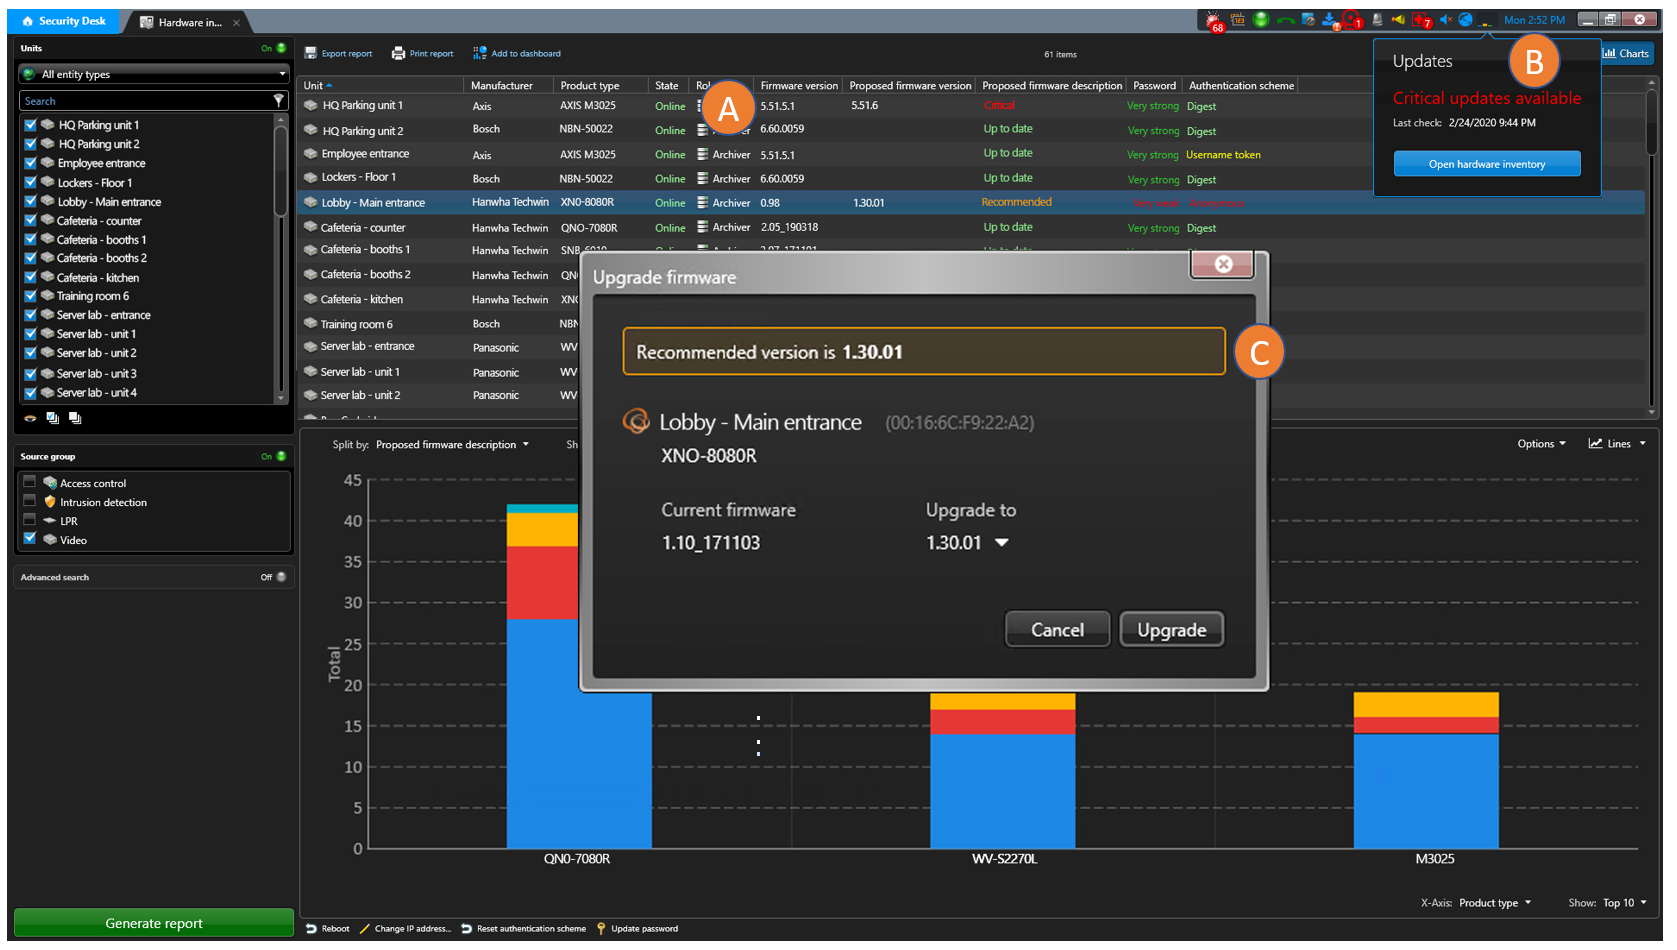Switch to the Security Desk tab
The image size is (1677, 950).
[63, 21]
